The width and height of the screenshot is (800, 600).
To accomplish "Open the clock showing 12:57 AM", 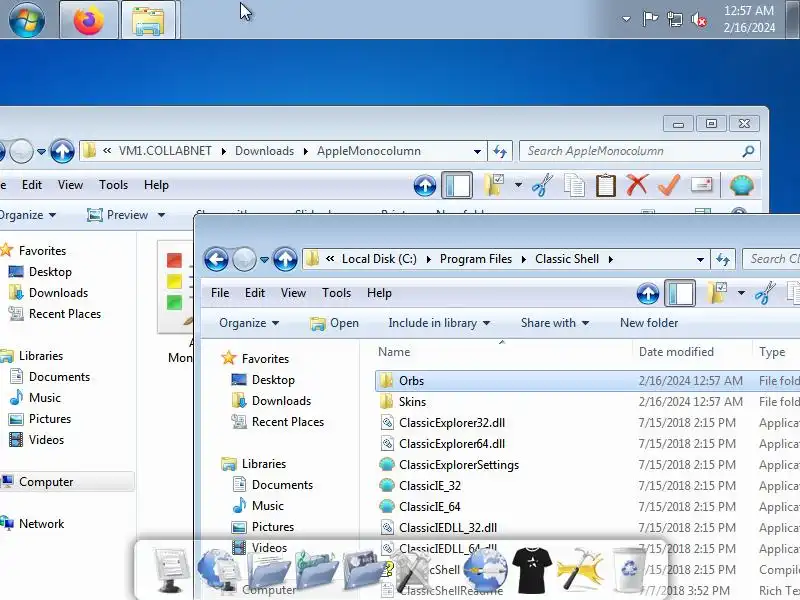I will point(748,19).
